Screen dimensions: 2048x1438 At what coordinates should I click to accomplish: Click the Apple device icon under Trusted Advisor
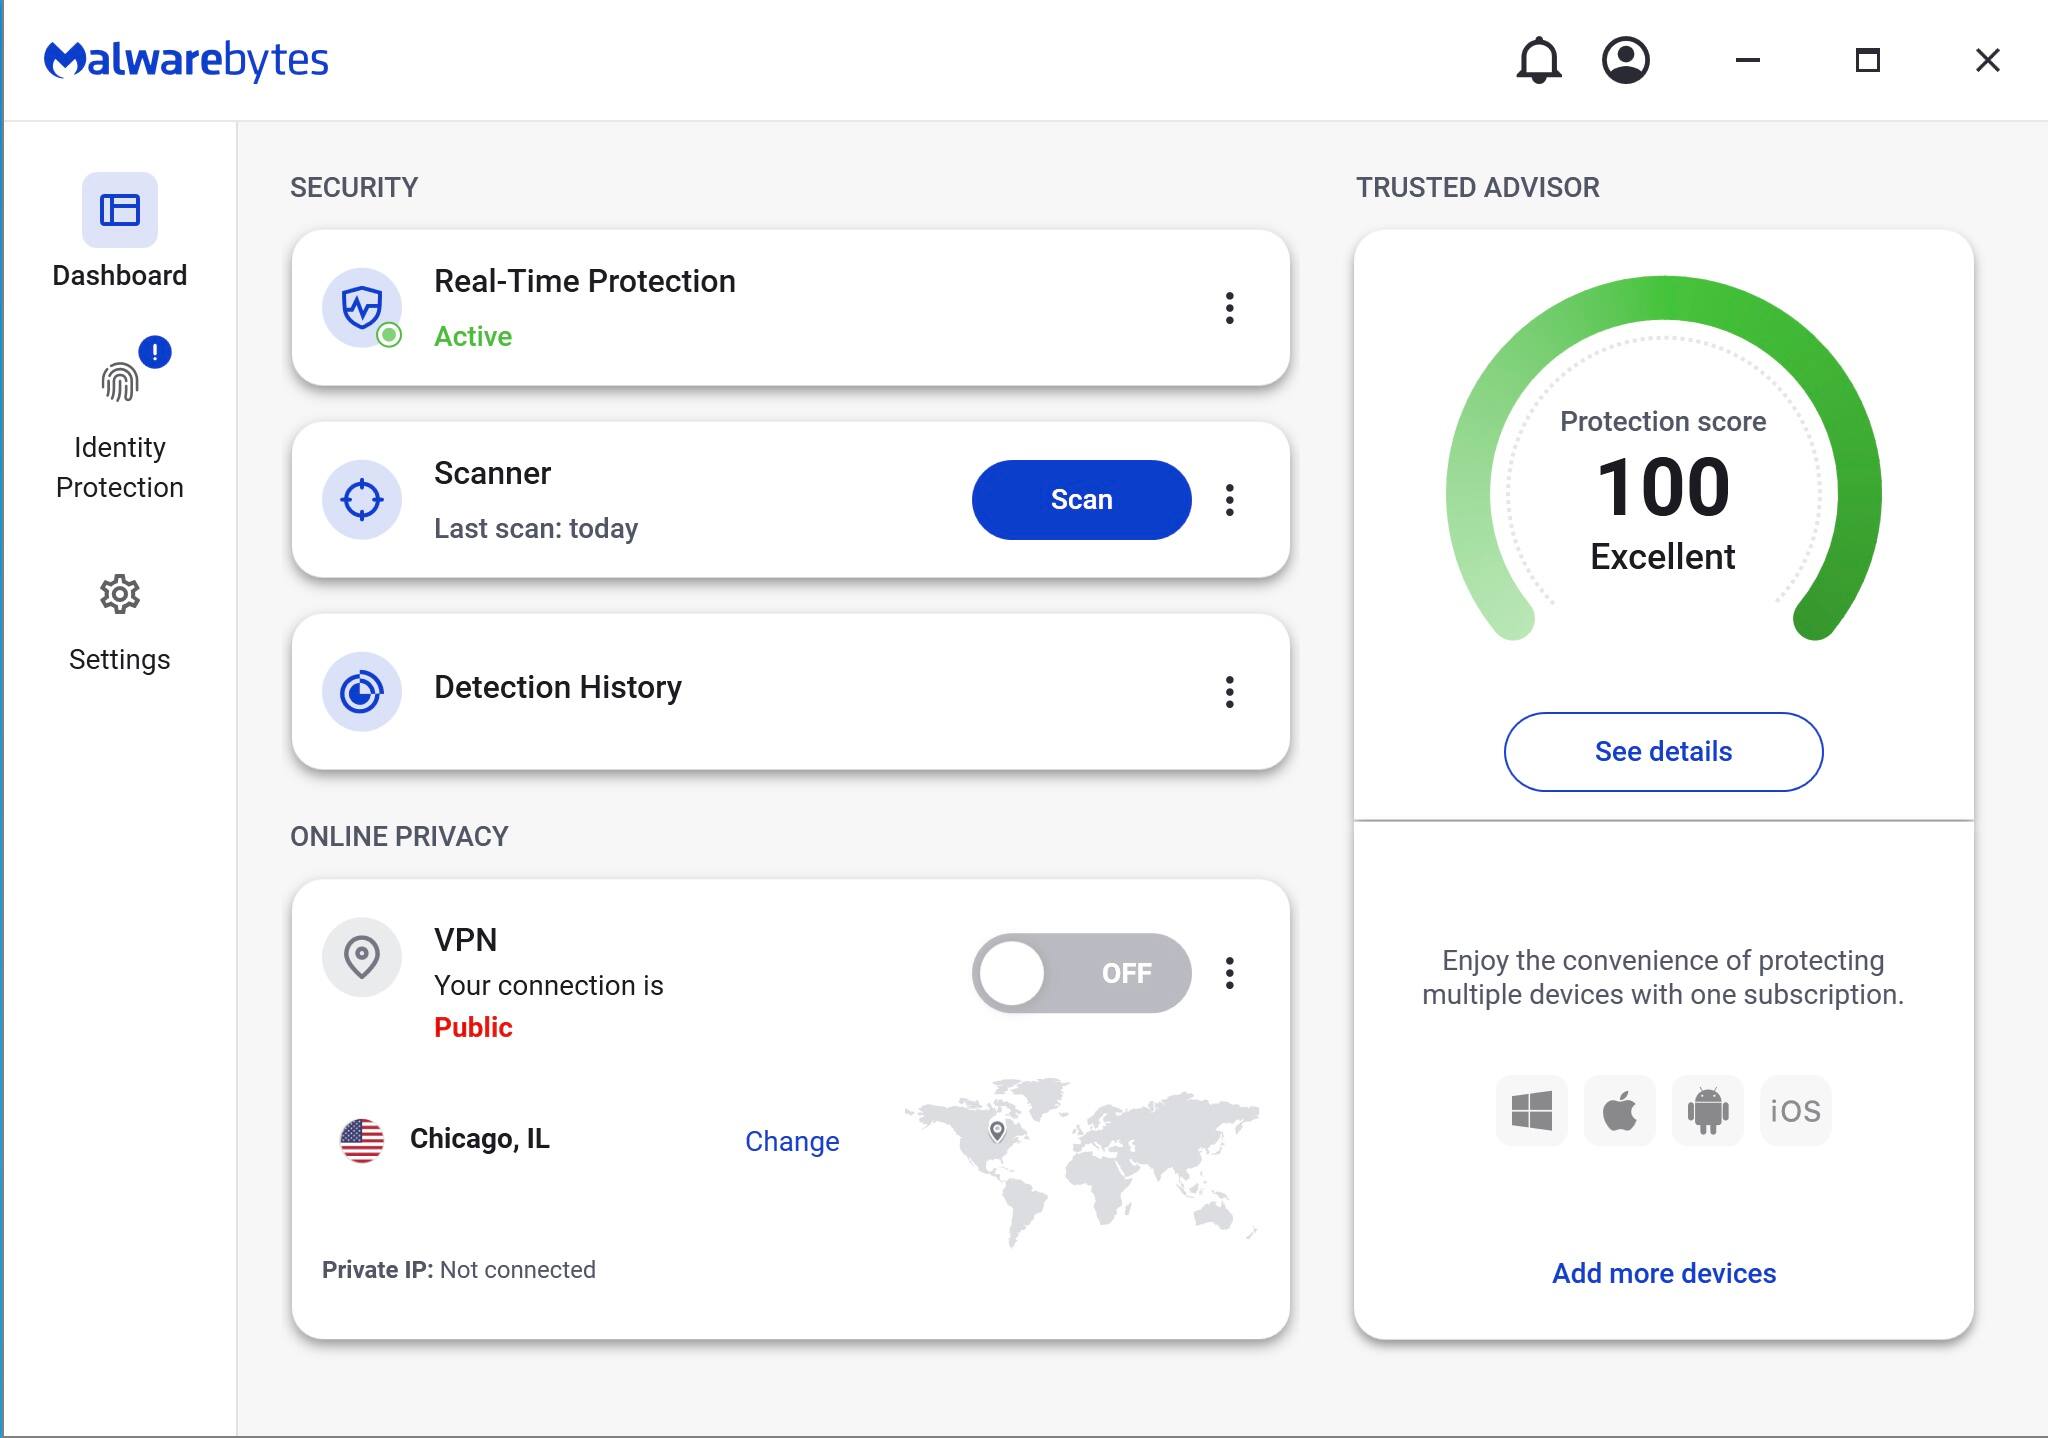(x=1619, y=1110)
